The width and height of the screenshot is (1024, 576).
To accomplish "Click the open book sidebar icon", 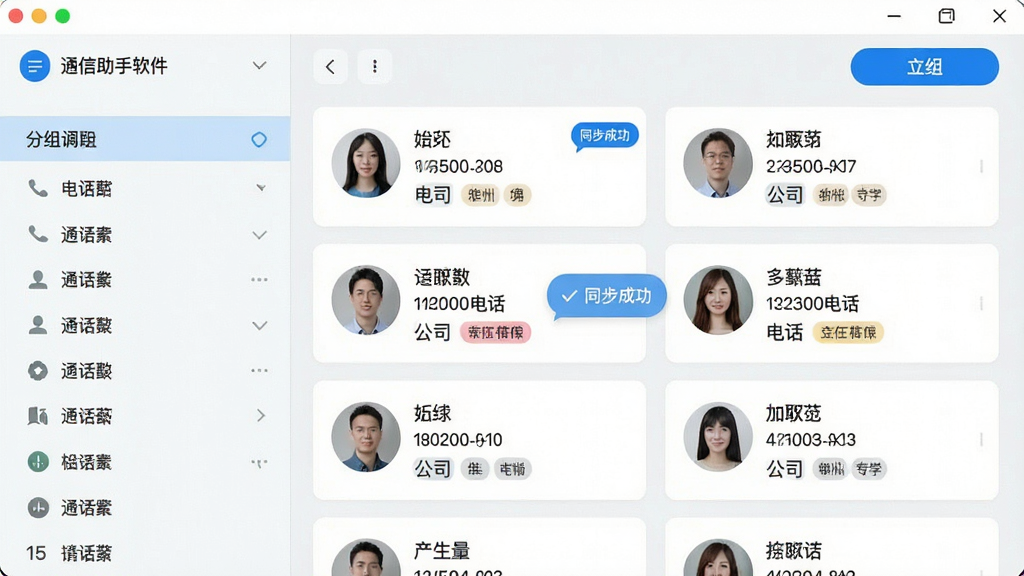I will point(38,416).
